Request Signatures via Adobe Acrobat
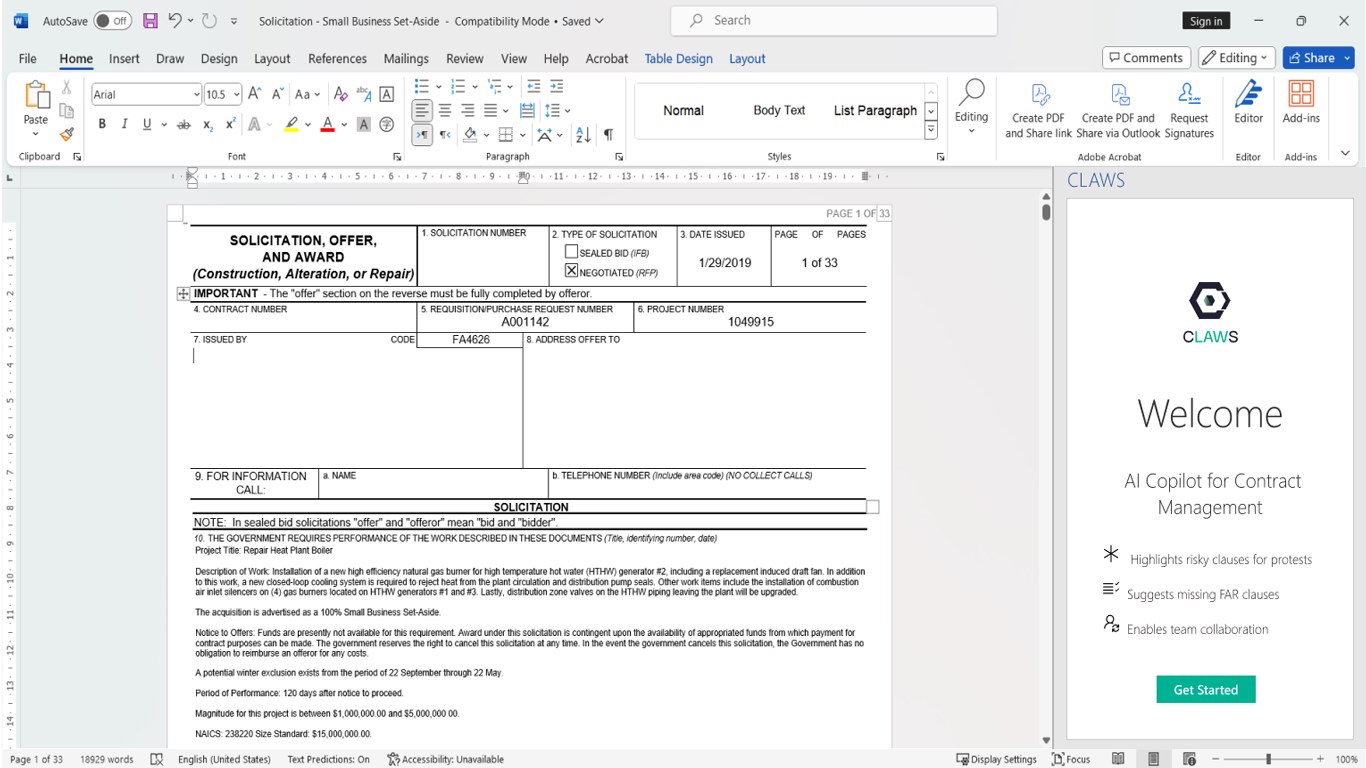Screen dimensions: 1366x768 [x=1189, y=110]
